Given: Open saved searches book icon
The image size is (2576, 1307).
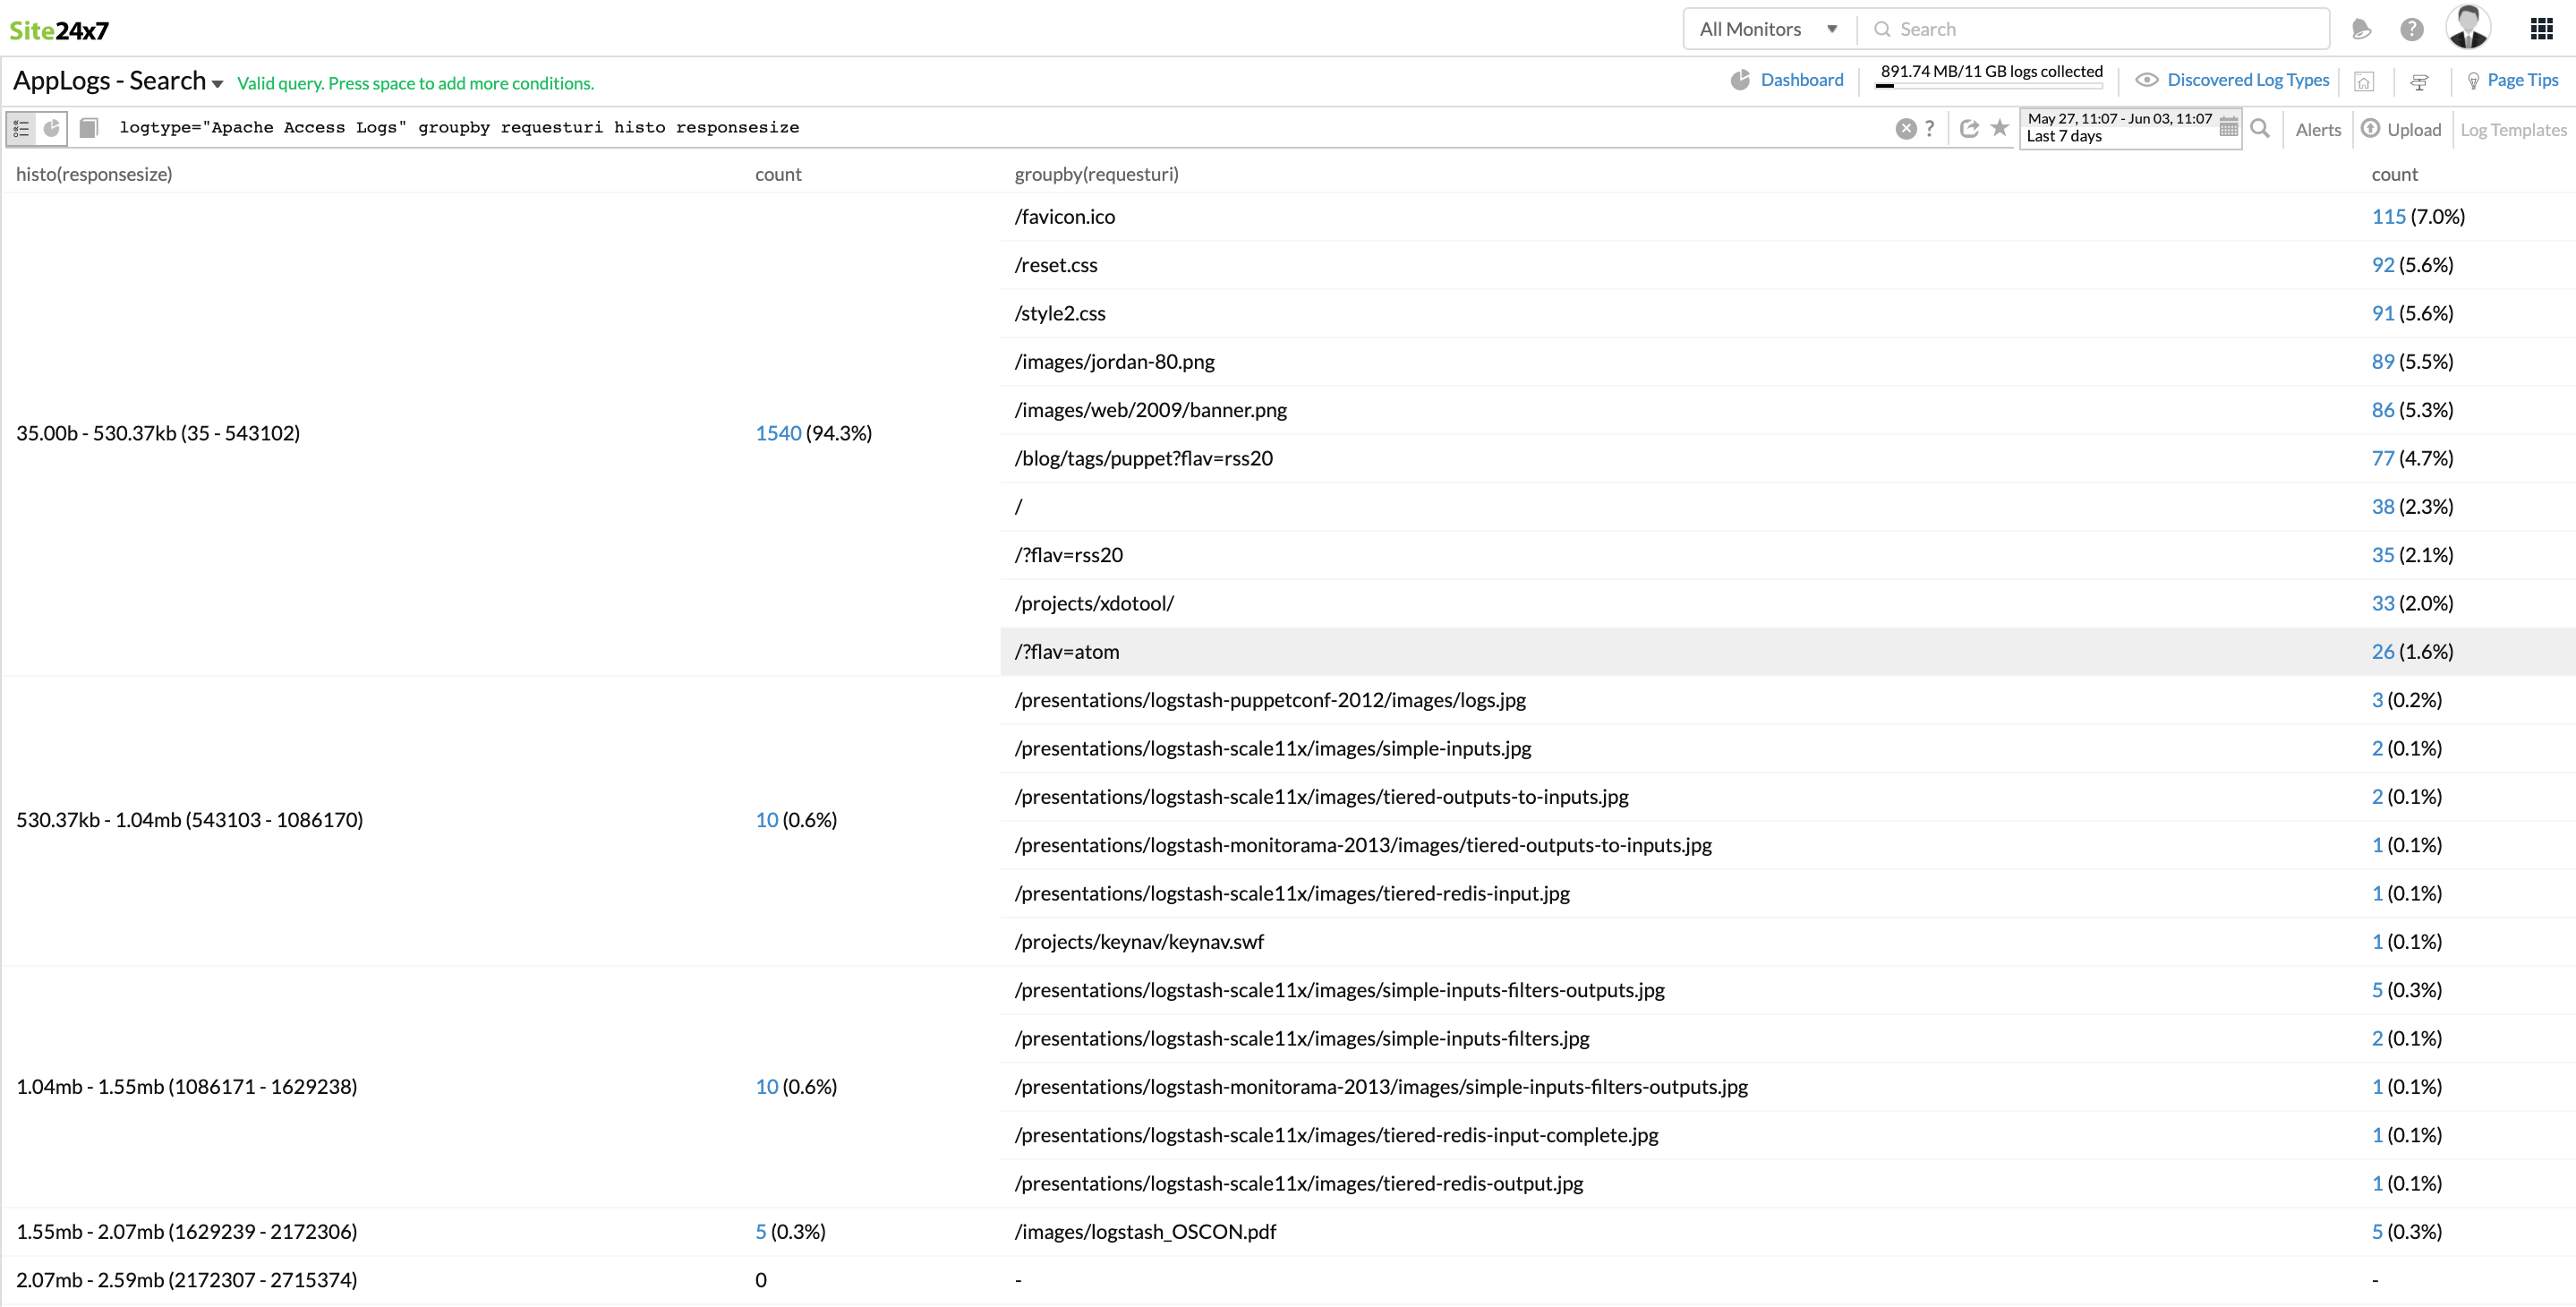Looking at the screenshot, I should 88,128.
